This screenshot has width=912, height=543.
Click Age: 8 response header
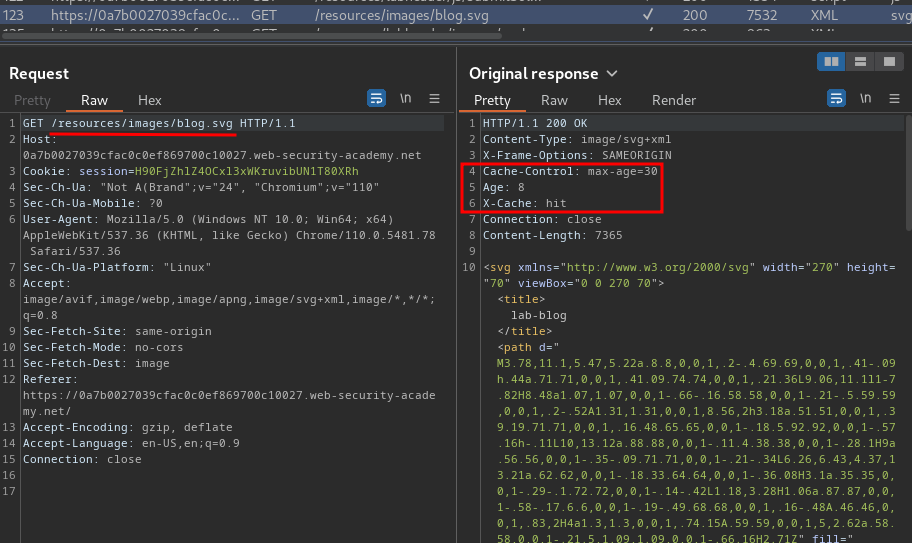(x=504, y=187)
